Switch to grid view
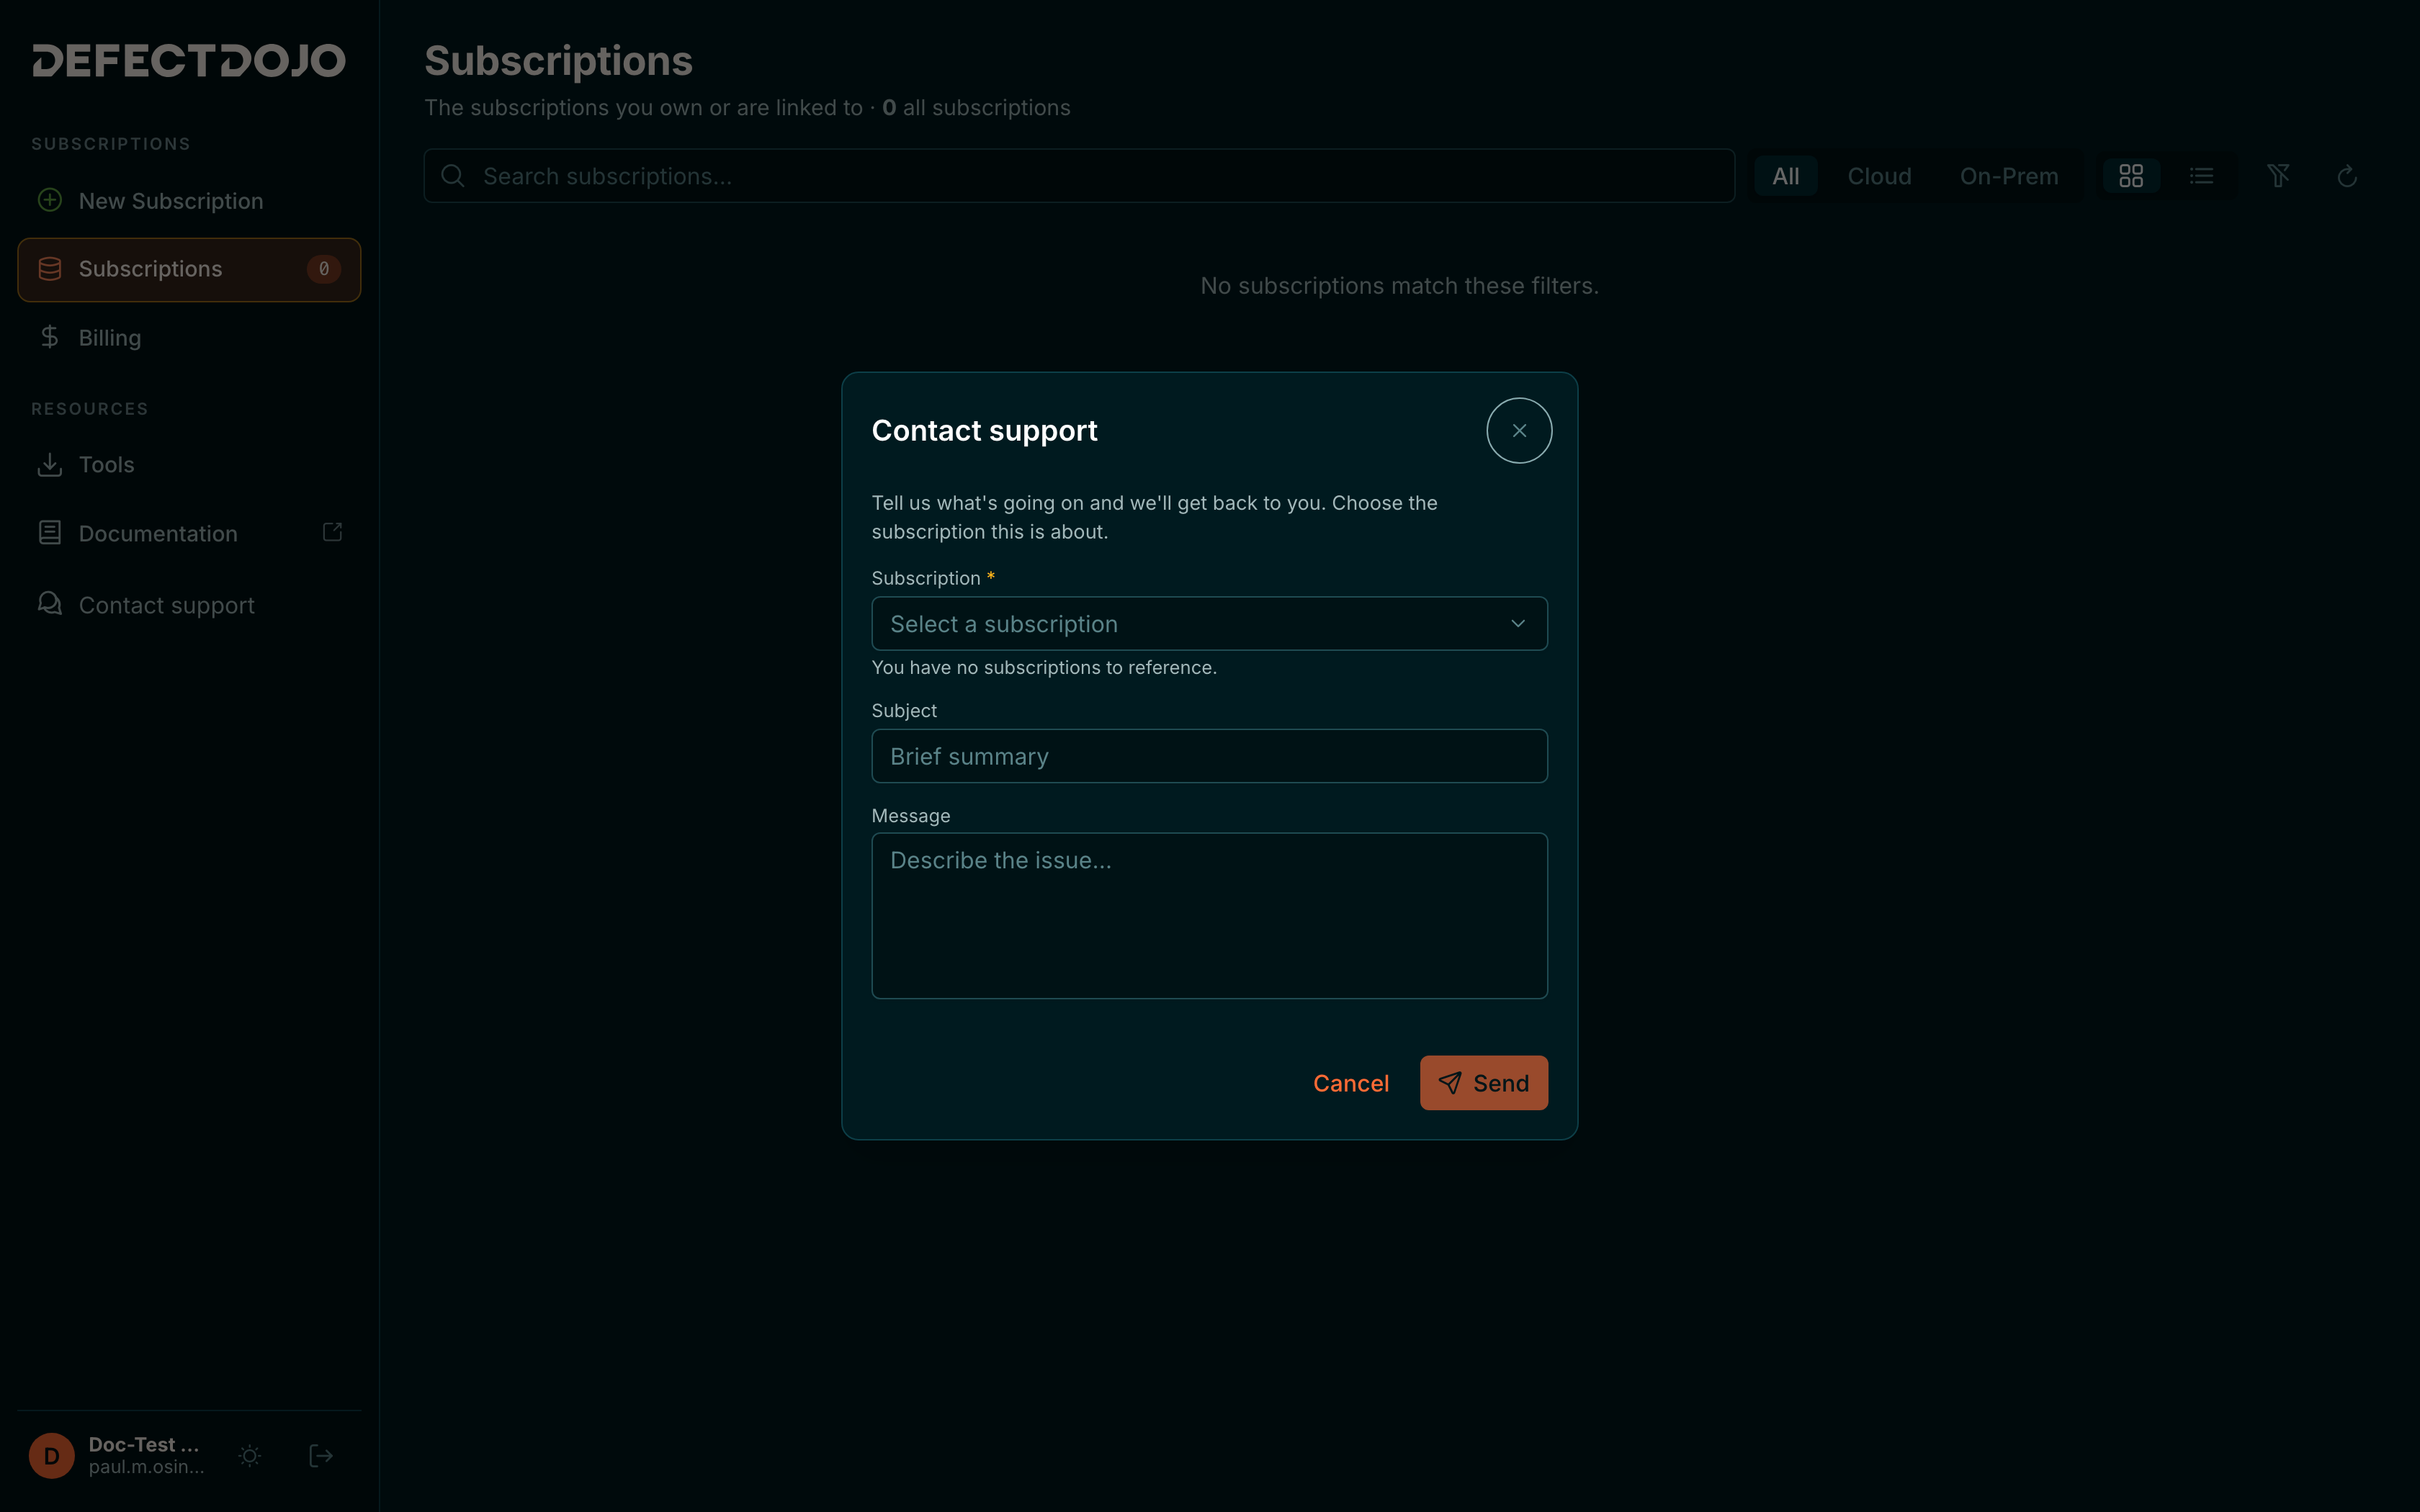Viewport: 2420px width, 1512px height. coord(2131,176)
